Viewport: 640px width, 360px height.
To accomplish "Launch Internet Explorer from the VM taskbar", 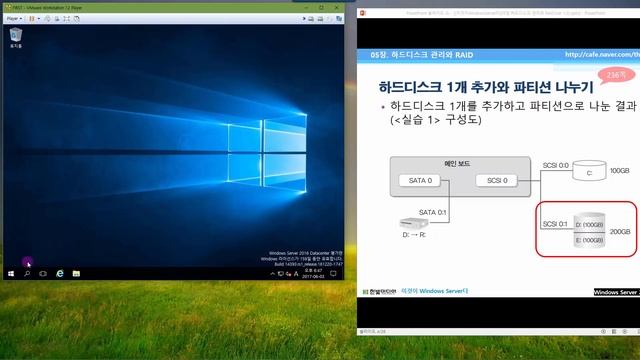I will click(x=60, y=273).
